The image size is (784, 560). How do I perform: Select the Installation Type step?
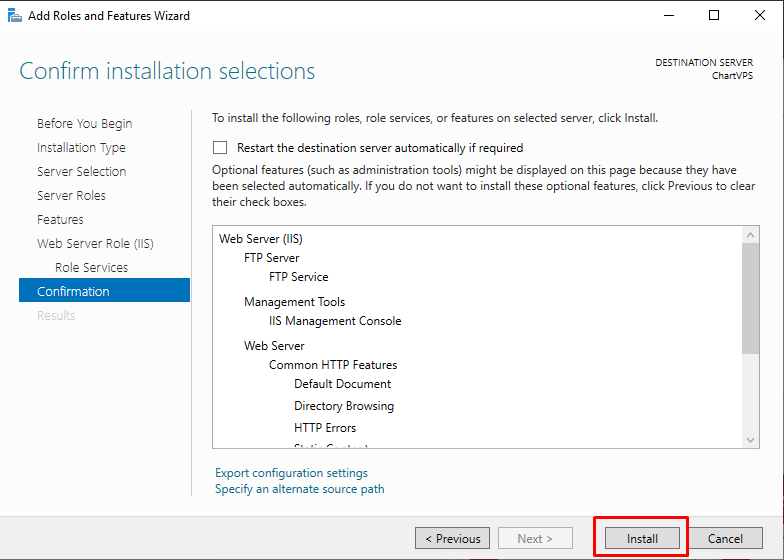(81, 148)
